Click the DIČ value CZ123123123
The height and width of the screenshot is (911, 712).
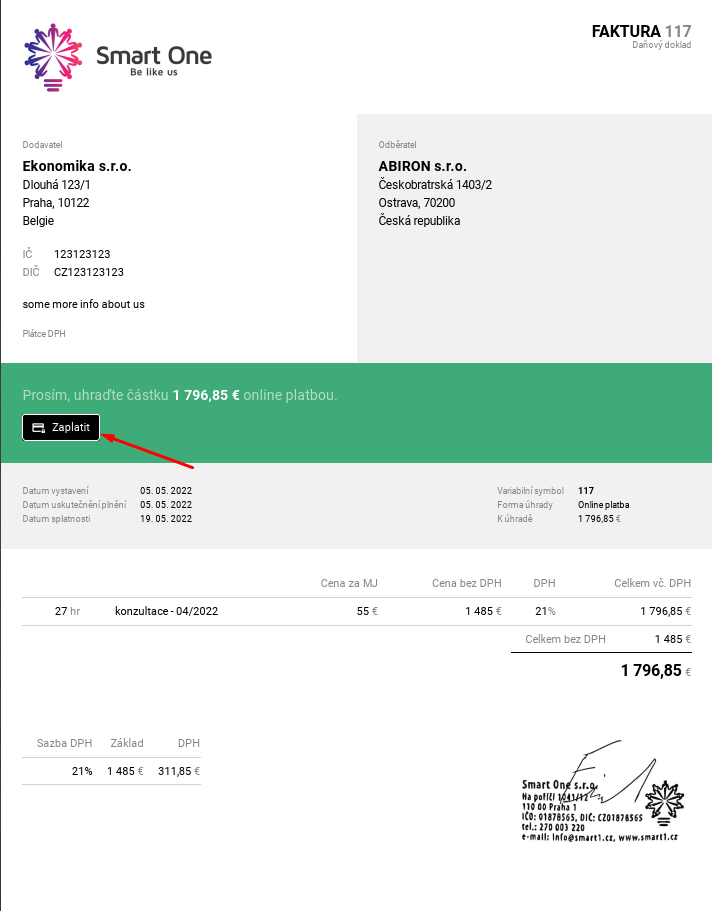[89, 272]
